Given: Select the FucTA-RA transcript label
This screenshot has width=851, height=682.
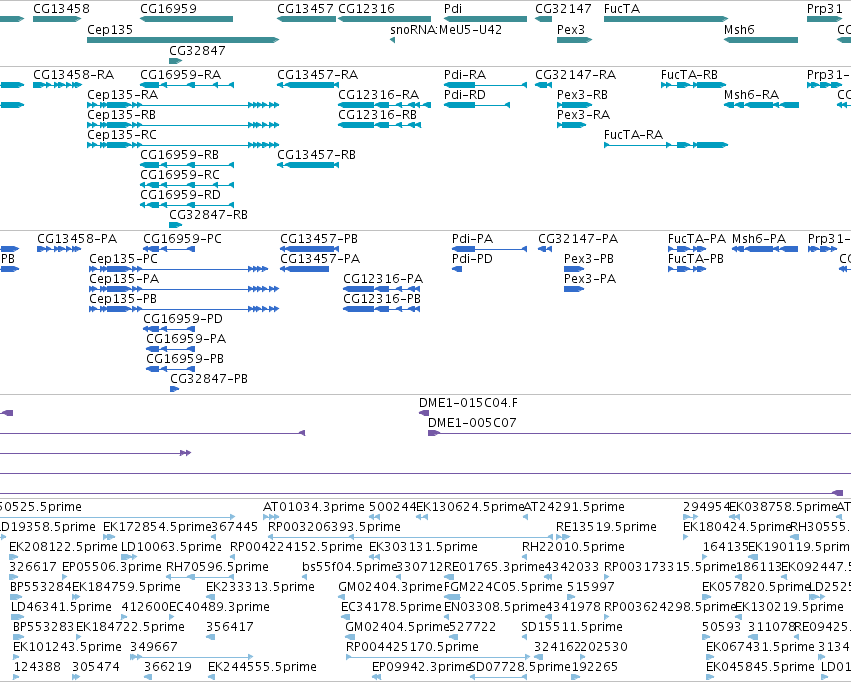Looking at the screenshot, I should pos(633,135).
